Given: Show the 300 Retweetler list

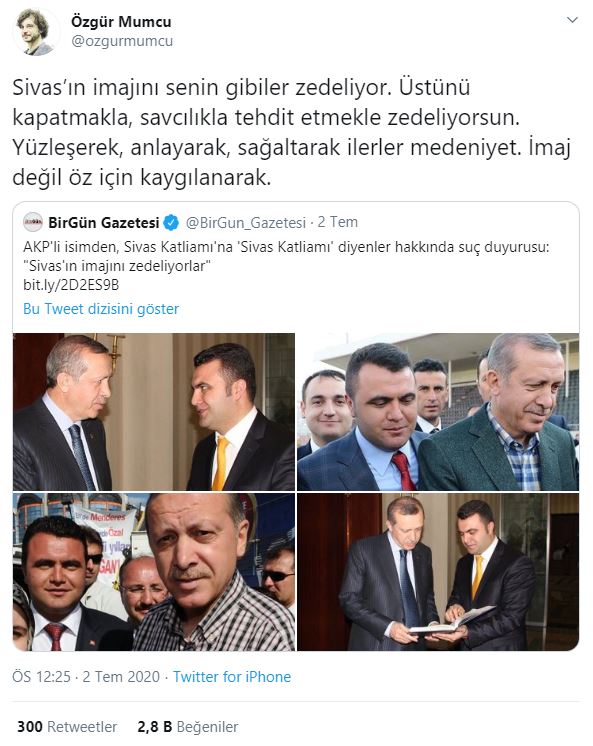Looking at the screenshot, I should (x=67, y=727).
